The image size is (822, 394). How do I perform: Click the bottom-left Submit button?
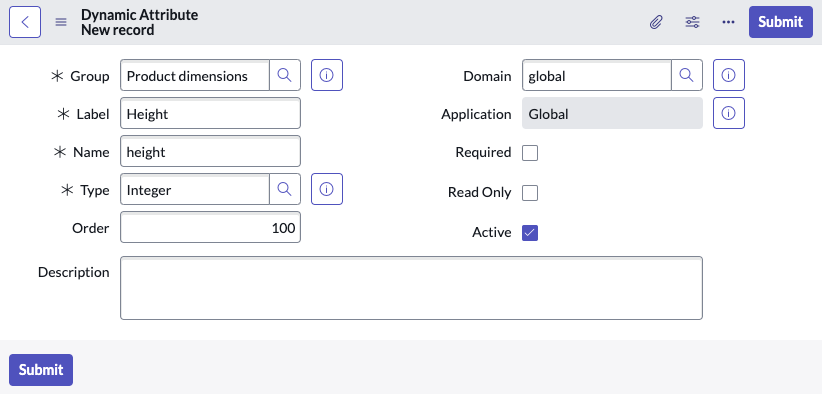click(41, 370)
